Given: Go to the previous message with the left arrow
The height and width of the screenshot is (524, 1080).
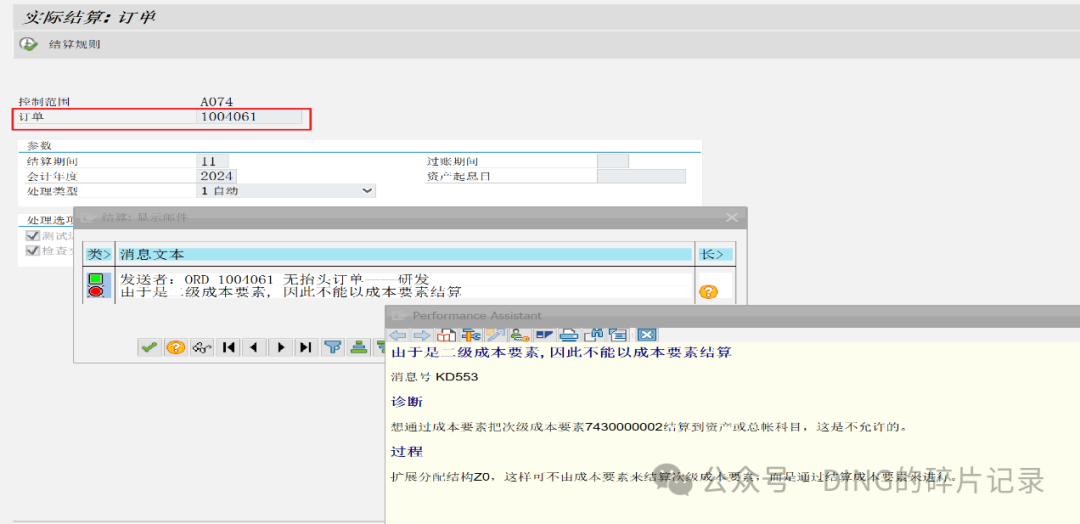Looking at the screenshot, I should point(253,348).
